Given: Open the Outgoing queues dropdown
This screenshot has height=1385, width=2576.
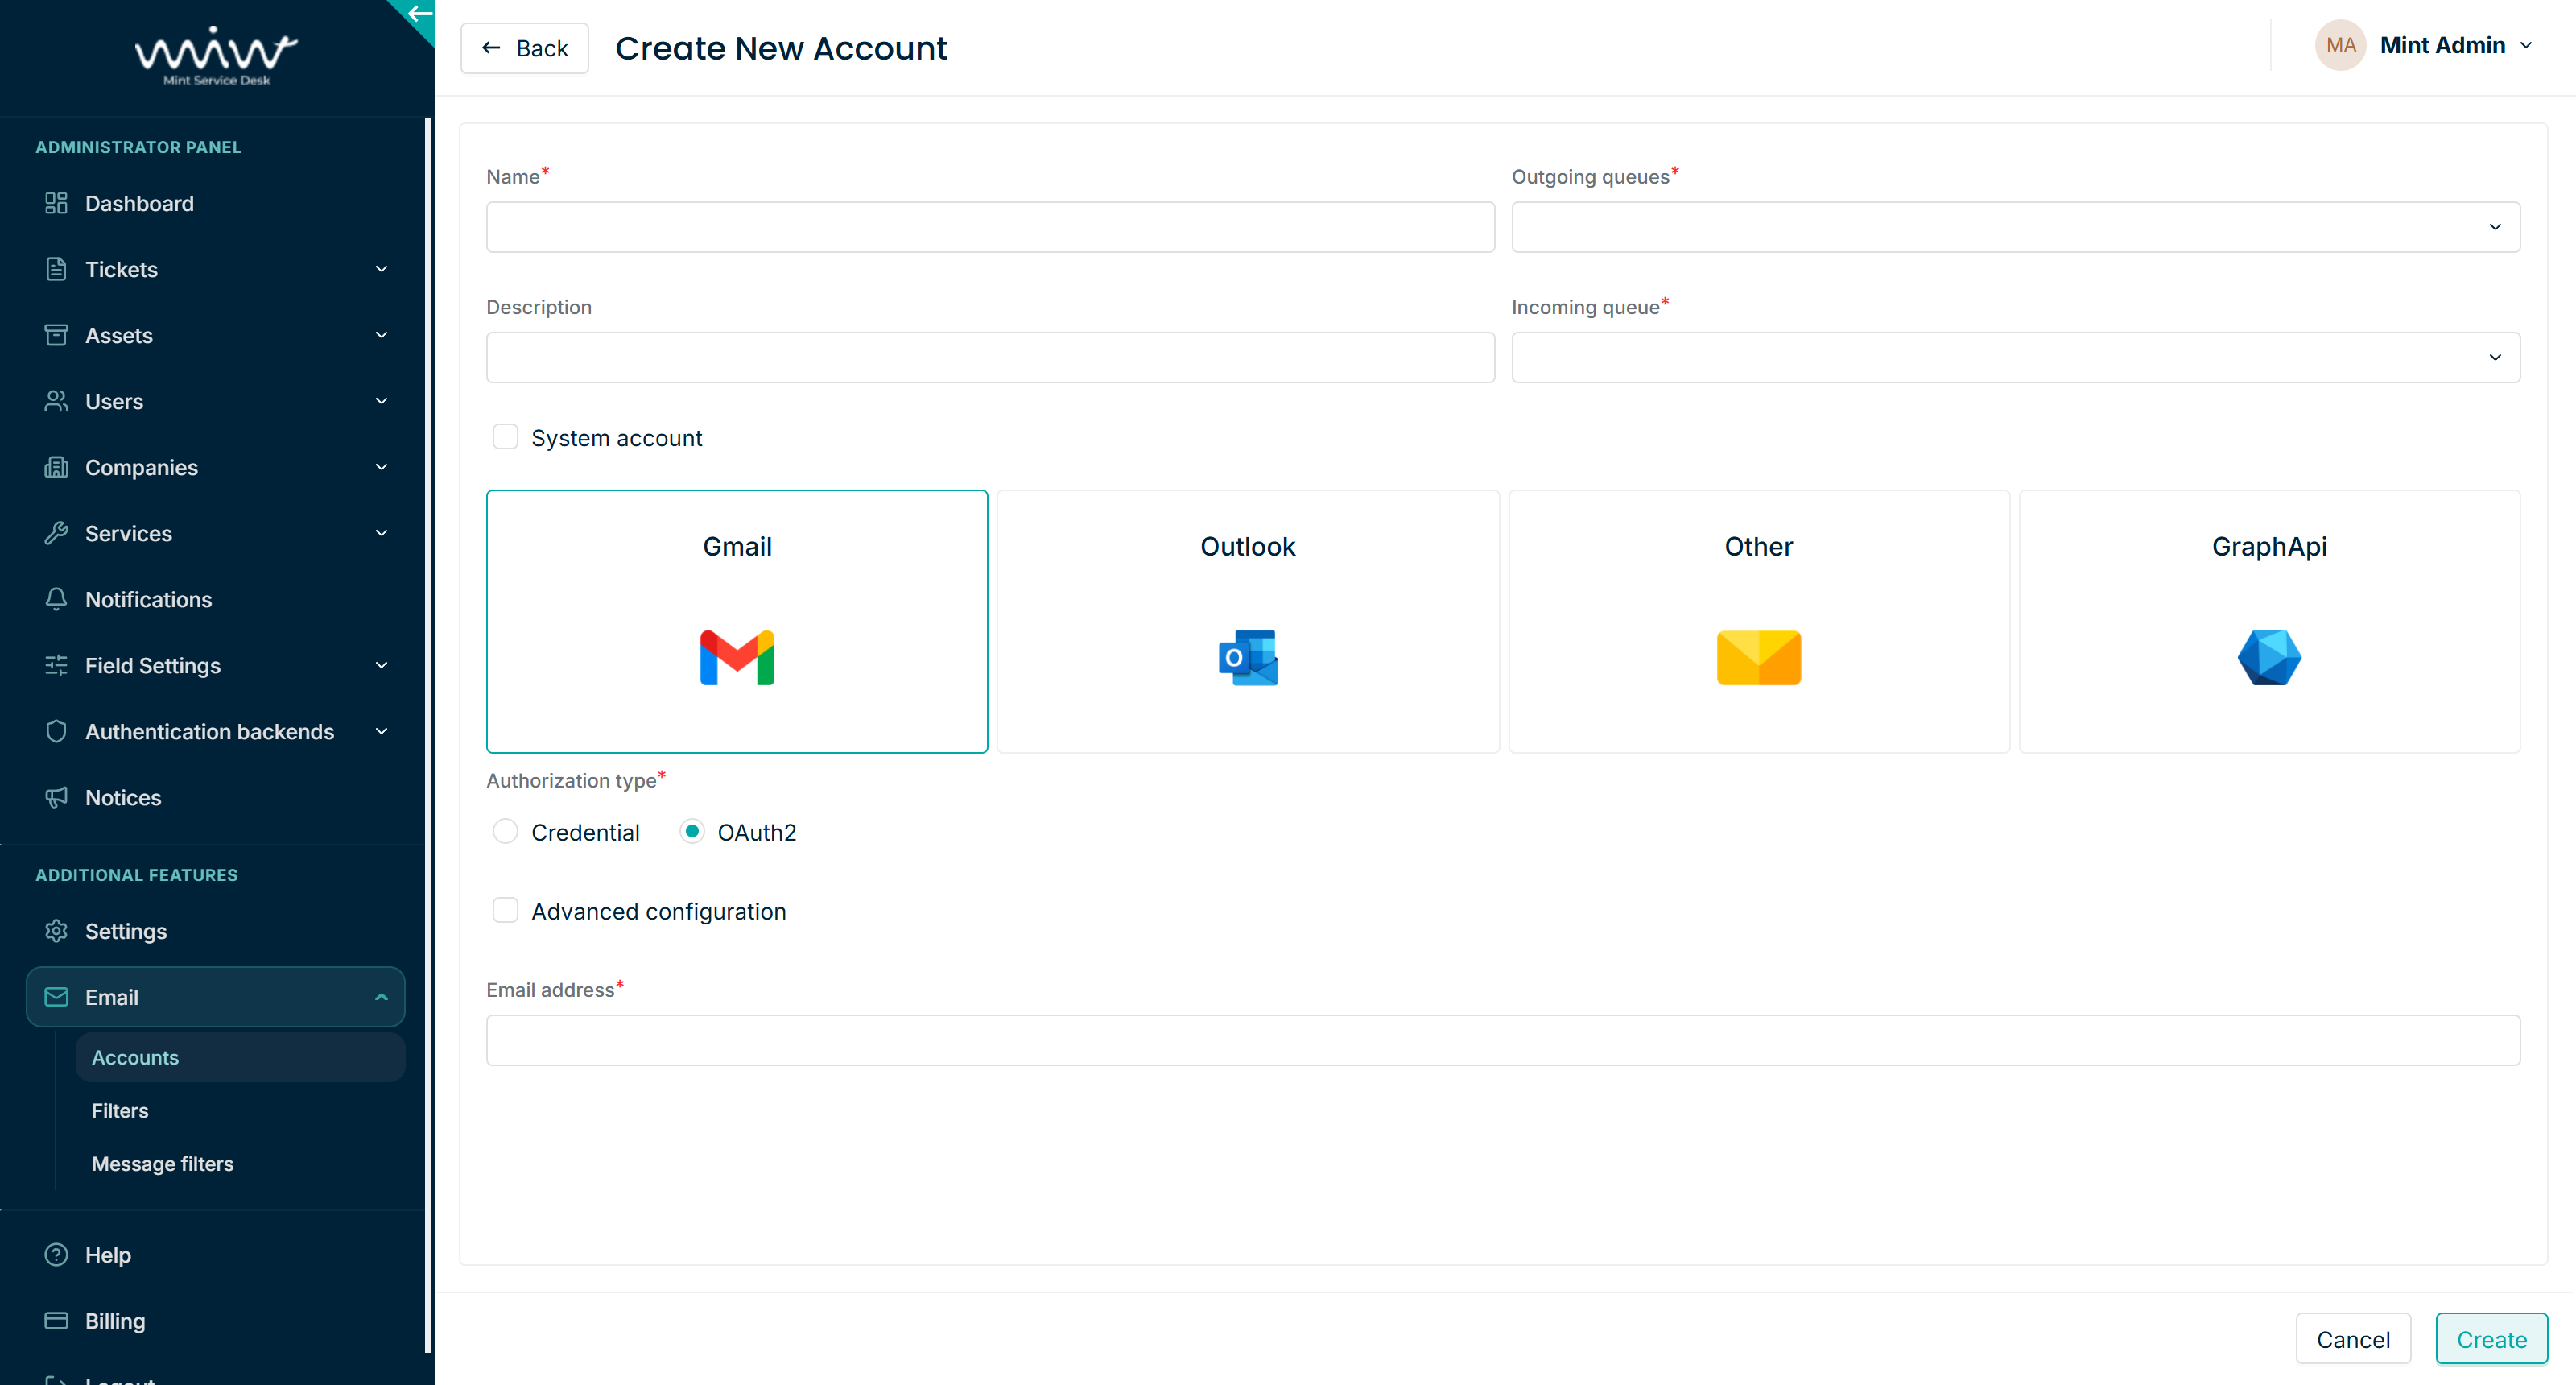Looking at the screenshot, I should tap(2014, 227).
